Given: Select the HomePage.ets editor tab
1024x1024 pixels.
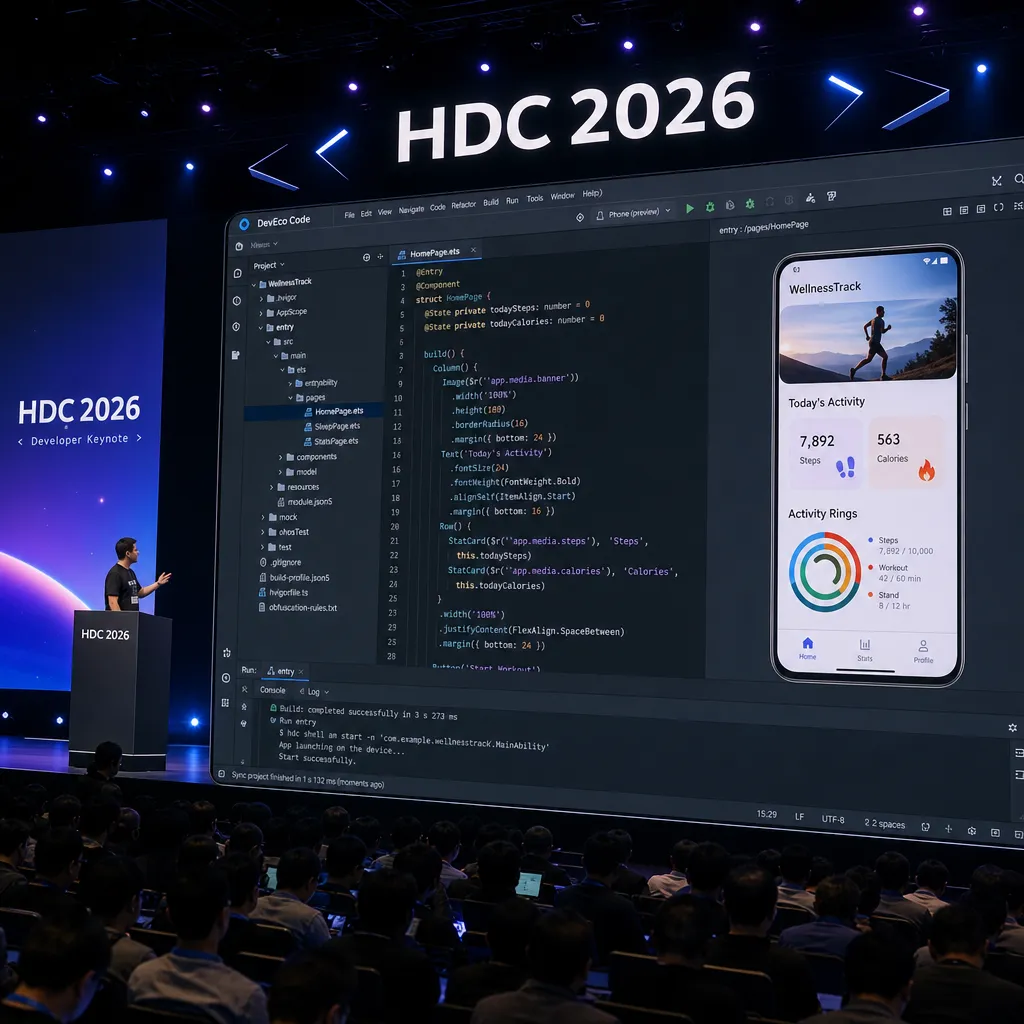Looking at the screenshot, I should (434, 253).
